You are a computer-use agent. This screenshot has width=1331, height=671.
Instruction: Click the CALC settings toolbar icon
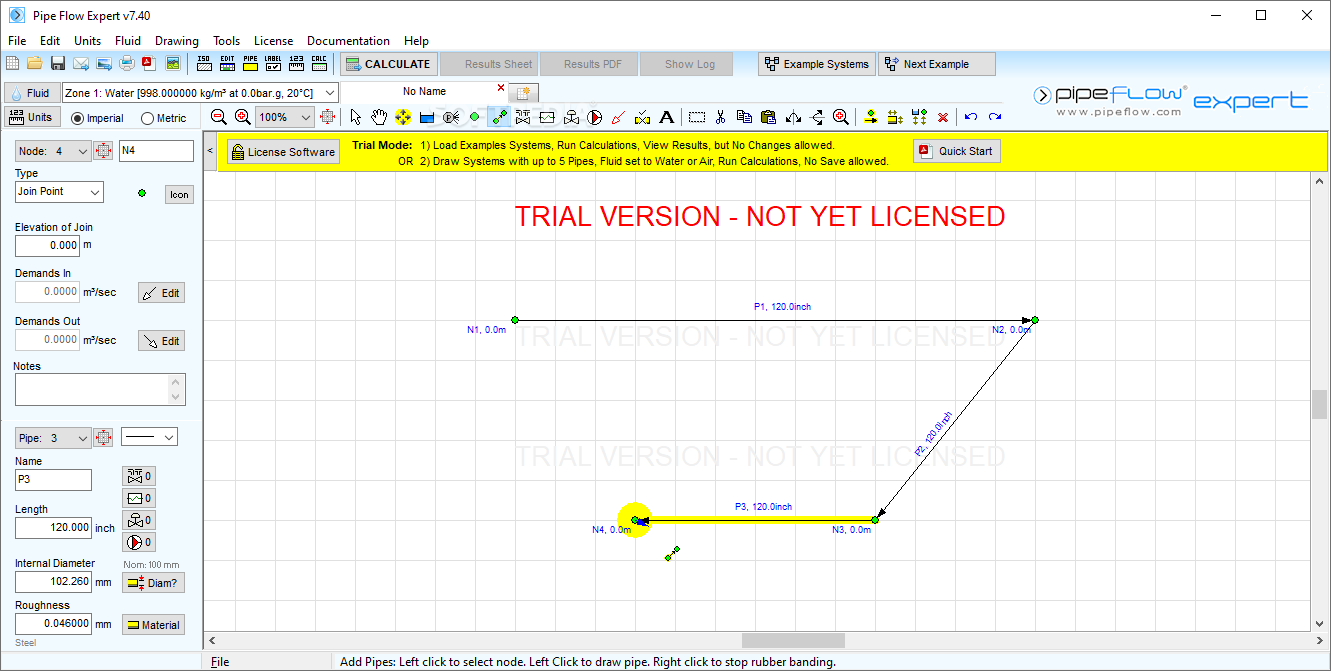(x=319, y=63)
